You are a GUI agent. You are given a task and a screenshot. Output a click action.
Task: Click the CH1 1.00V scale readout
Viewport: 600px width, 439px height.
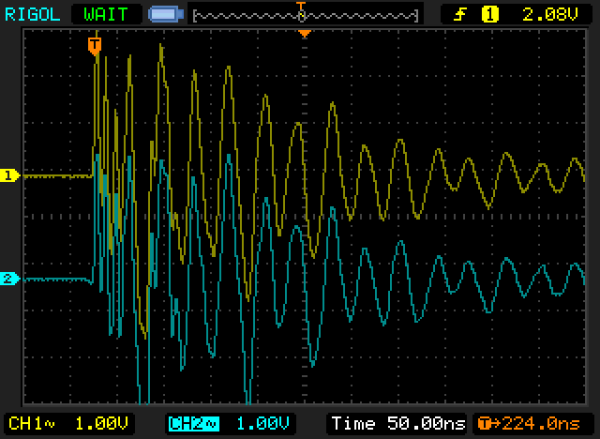[68, 424]
